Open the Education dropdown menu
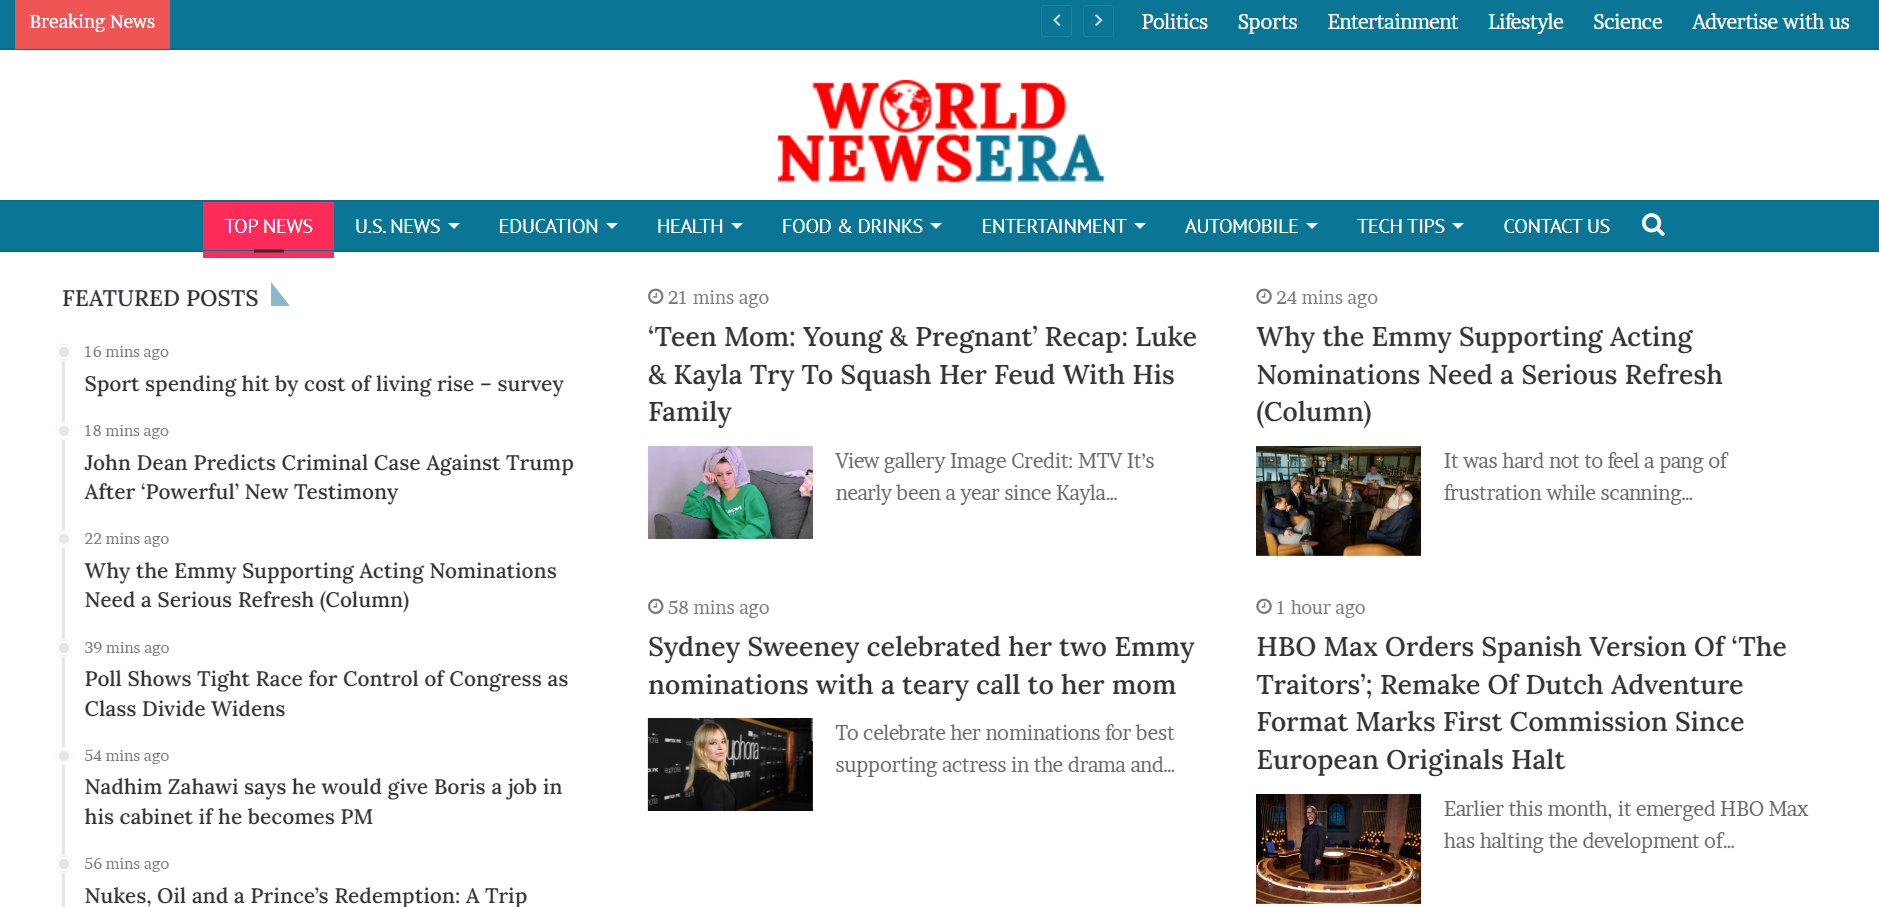The width and height of the screenshot is (1879, 907). (557, 226)
